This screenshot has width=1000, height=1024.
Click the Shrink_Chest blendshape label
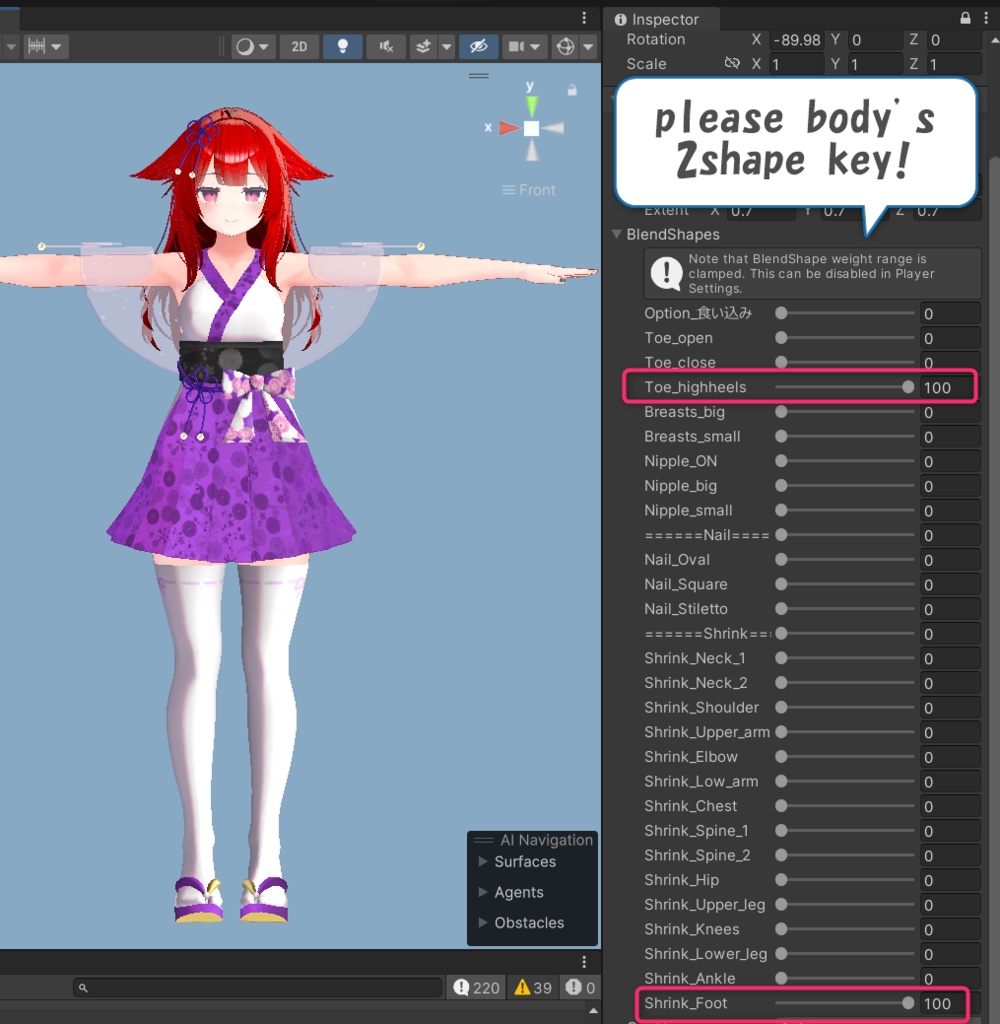tap(690, 806)
